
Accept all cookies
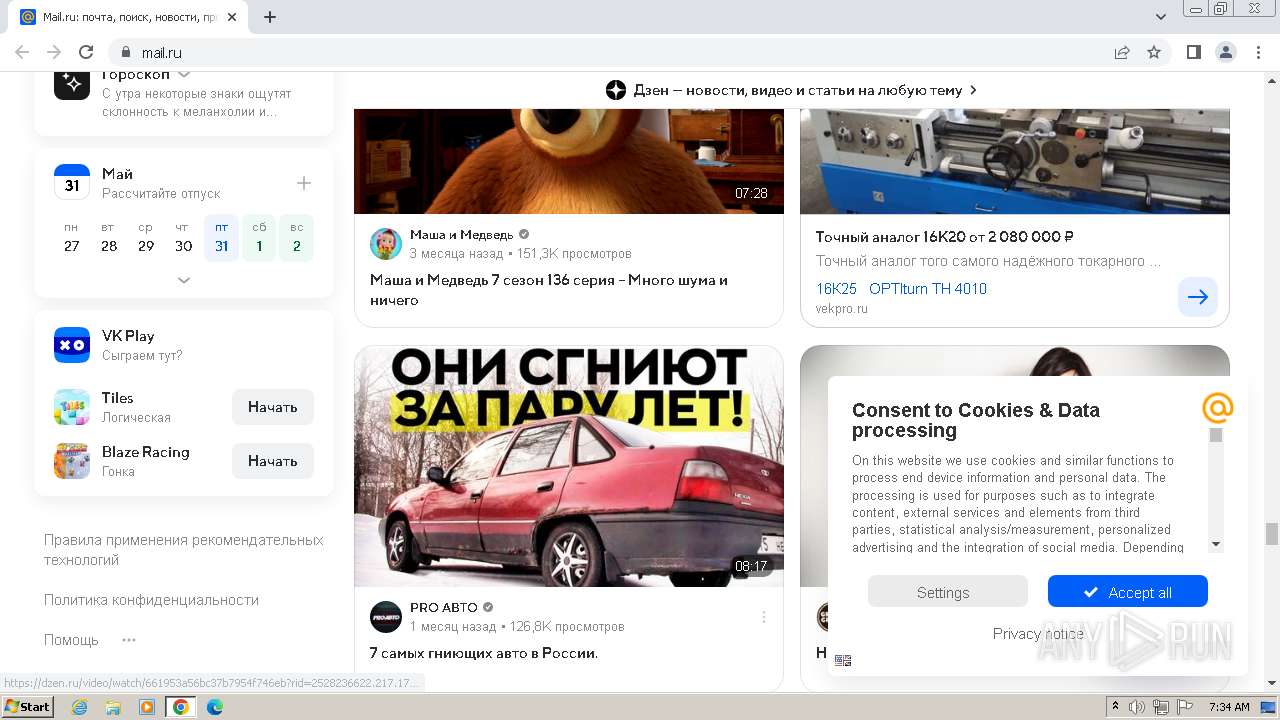[x=1128, y=592]
